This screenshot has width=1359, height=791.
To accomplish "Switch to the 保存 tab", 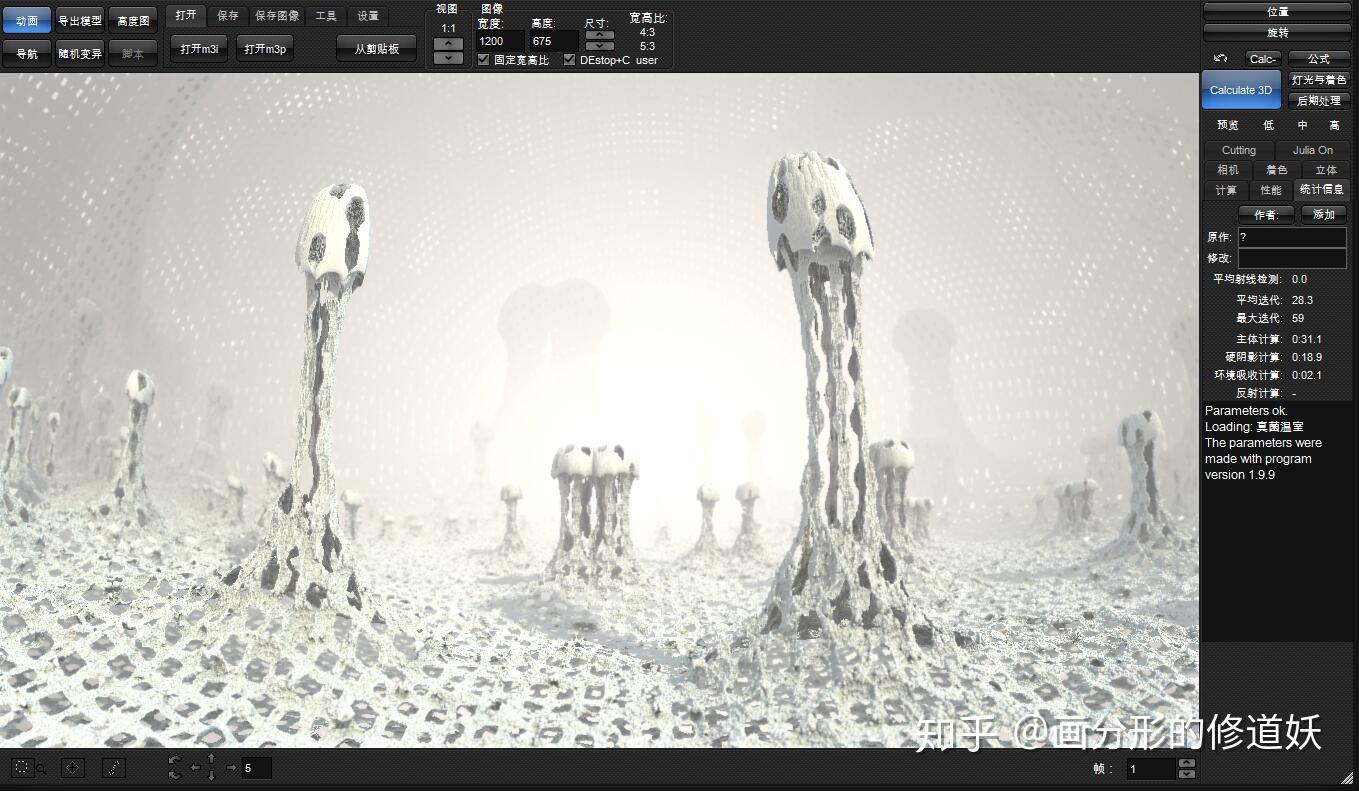I will coord(228,16).
